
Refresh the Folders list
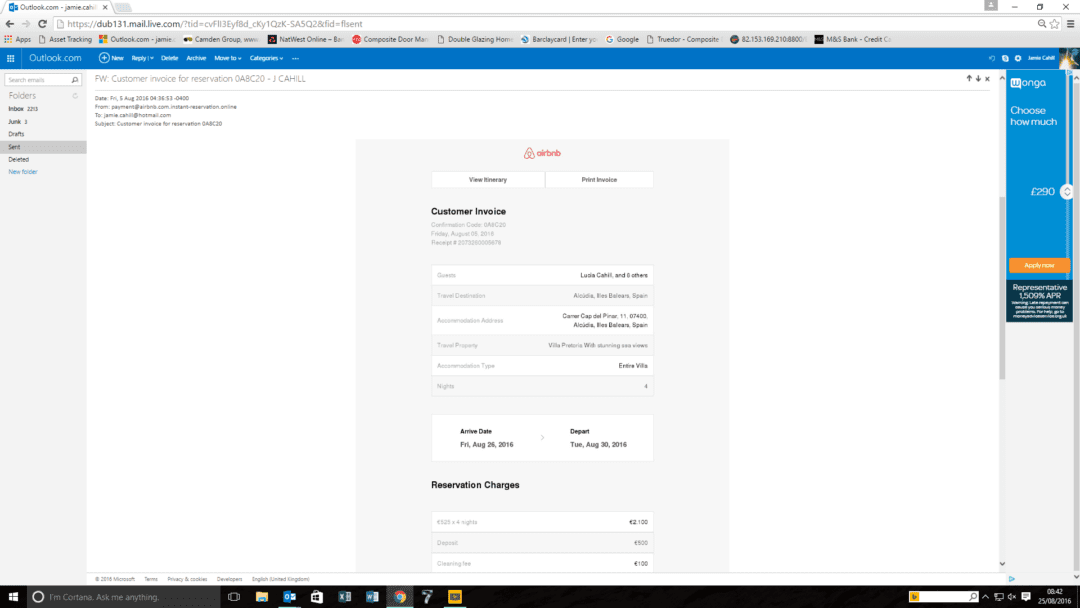75,96
